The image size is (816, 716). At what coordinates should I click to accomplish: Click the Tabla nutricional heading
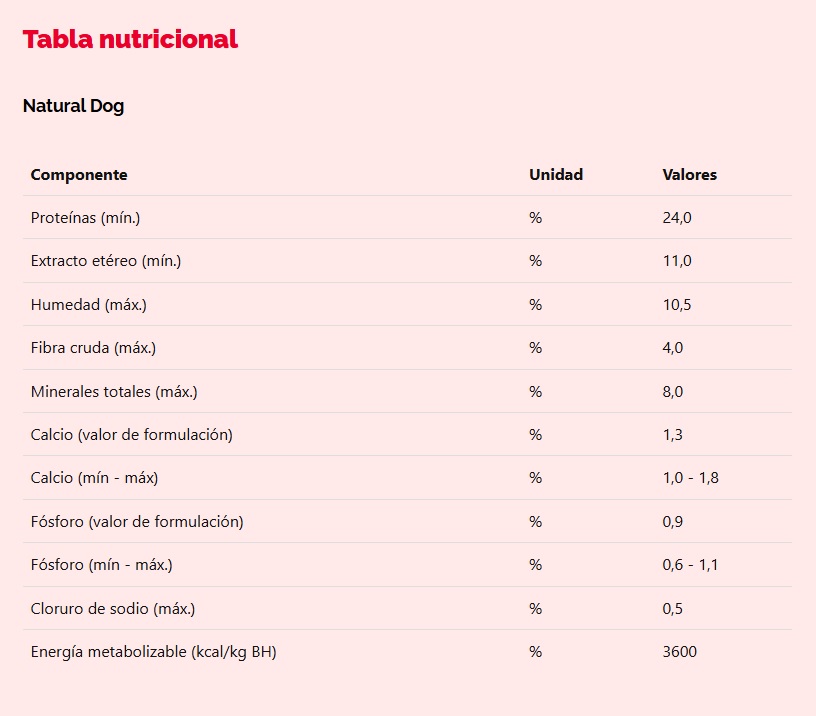click(130, 39)
